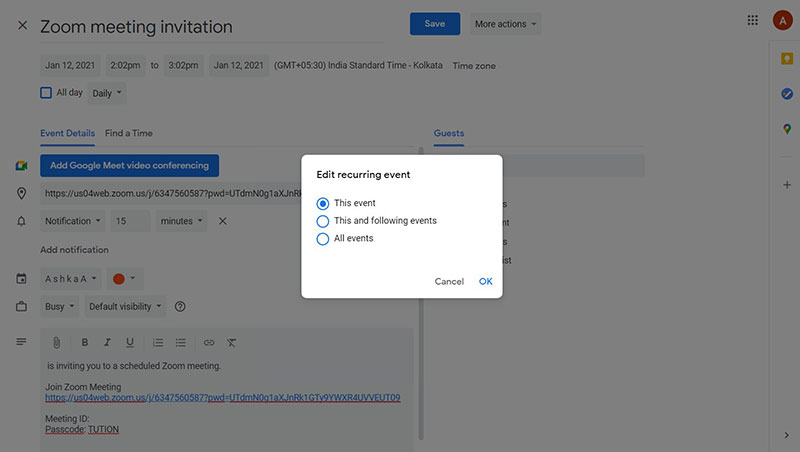The image size is (800, 452).
Task: Click the Zoom meeting invitation title field
Action: [x=212, y=27]
